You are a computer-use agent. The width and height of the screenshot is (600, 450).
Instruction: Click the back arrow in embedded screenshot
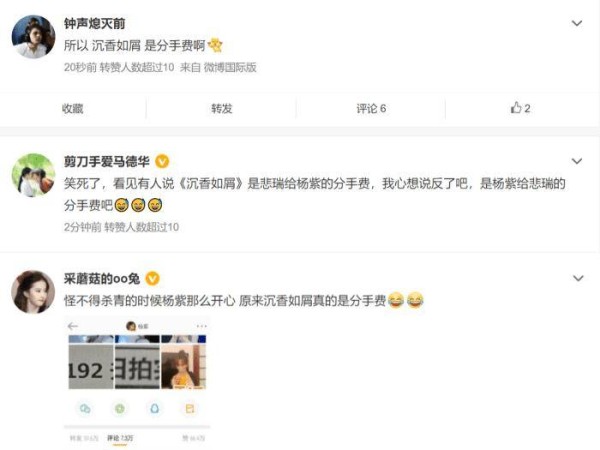click(73, 326)
